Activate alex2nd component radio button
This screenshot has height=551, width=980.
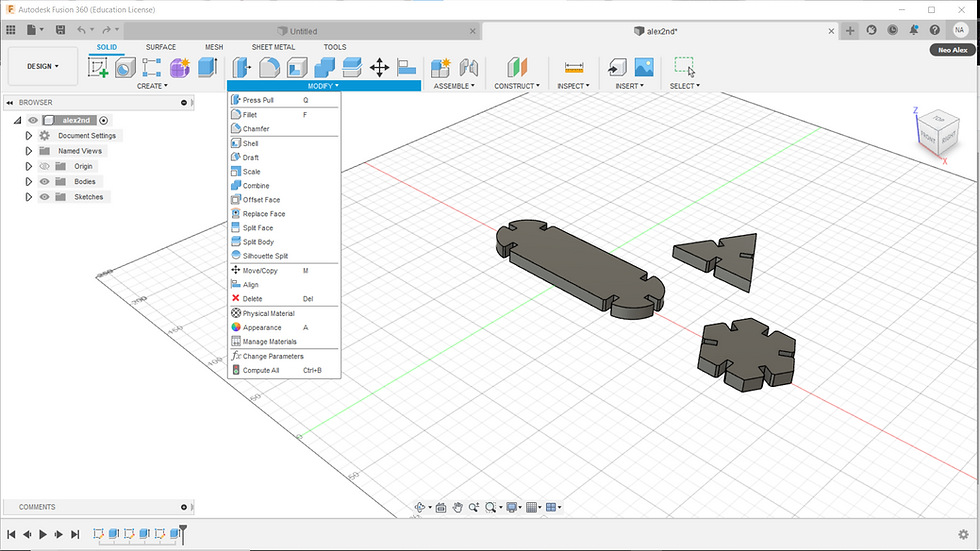point(104,120)
